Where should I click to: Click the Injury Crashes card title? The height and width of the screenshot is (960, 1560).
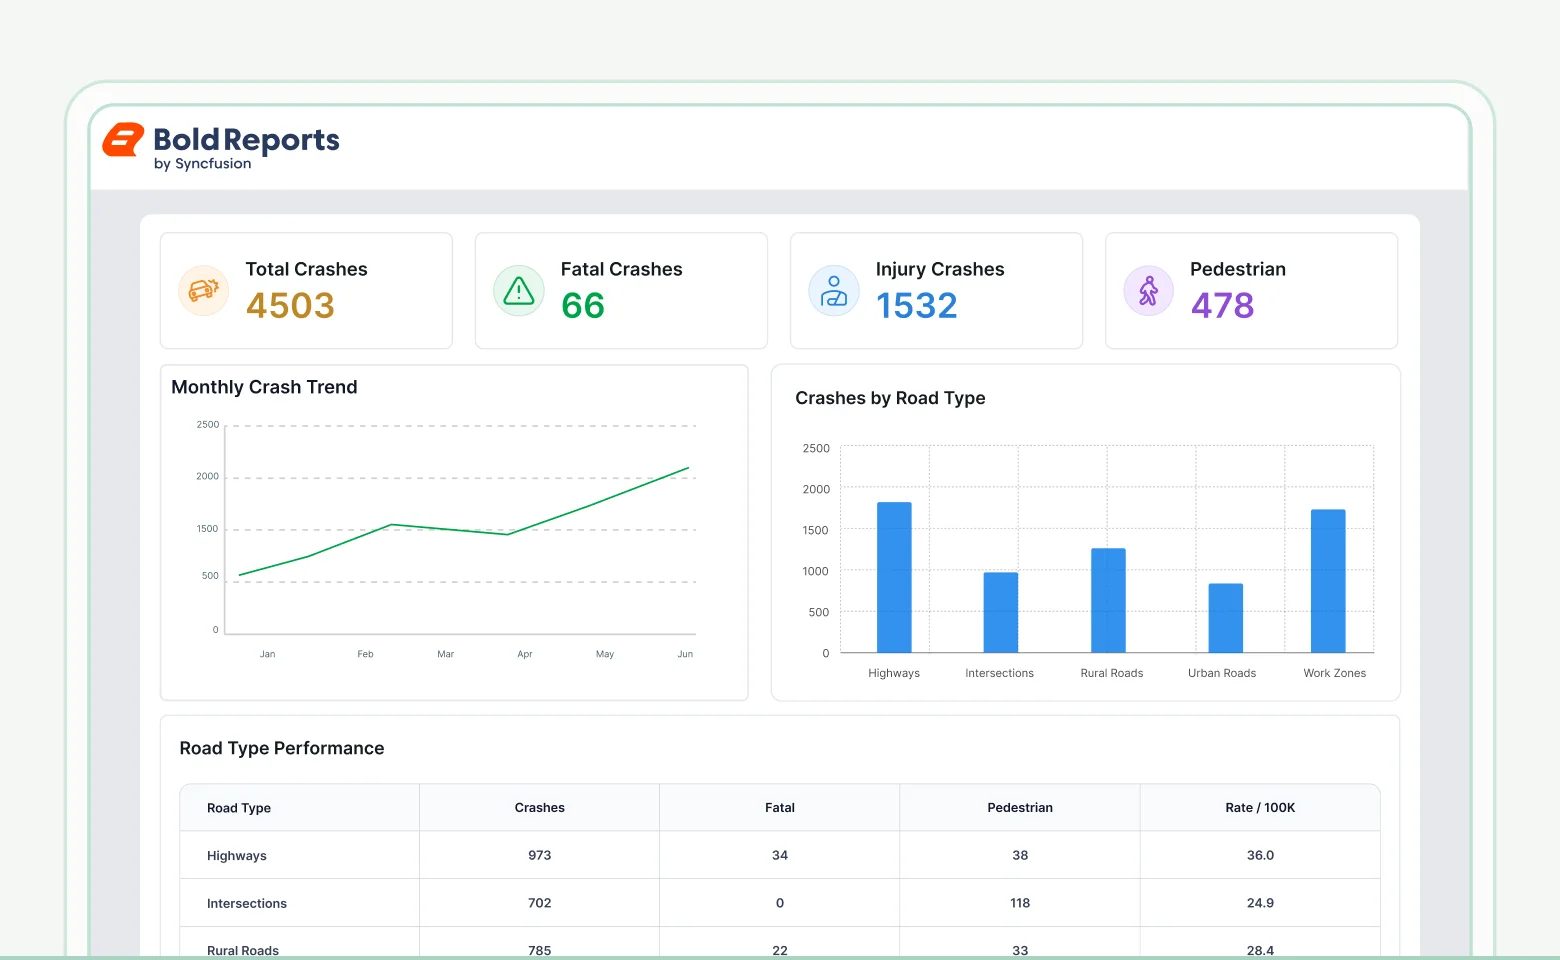940,270
